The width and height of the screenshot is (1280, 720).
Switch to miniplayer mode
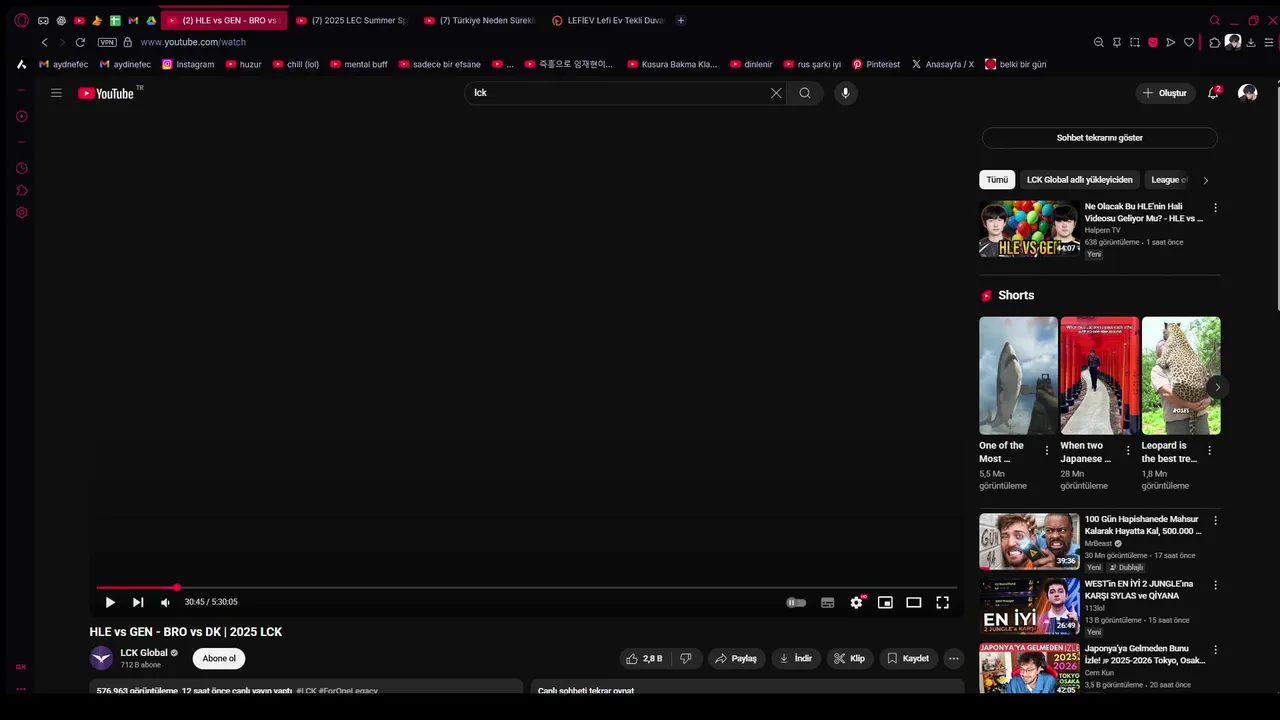coord(885,603)
